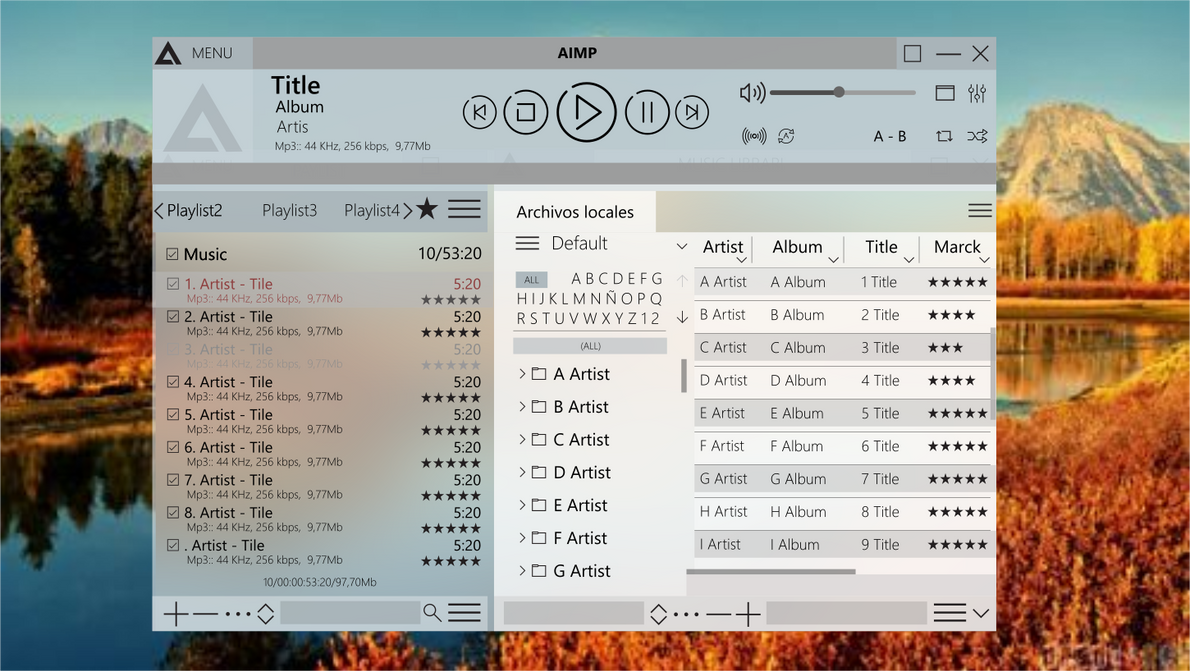Uncheck track 2. Artist - Tile
The image size is (1190, 671).
(x=173, y=317)
